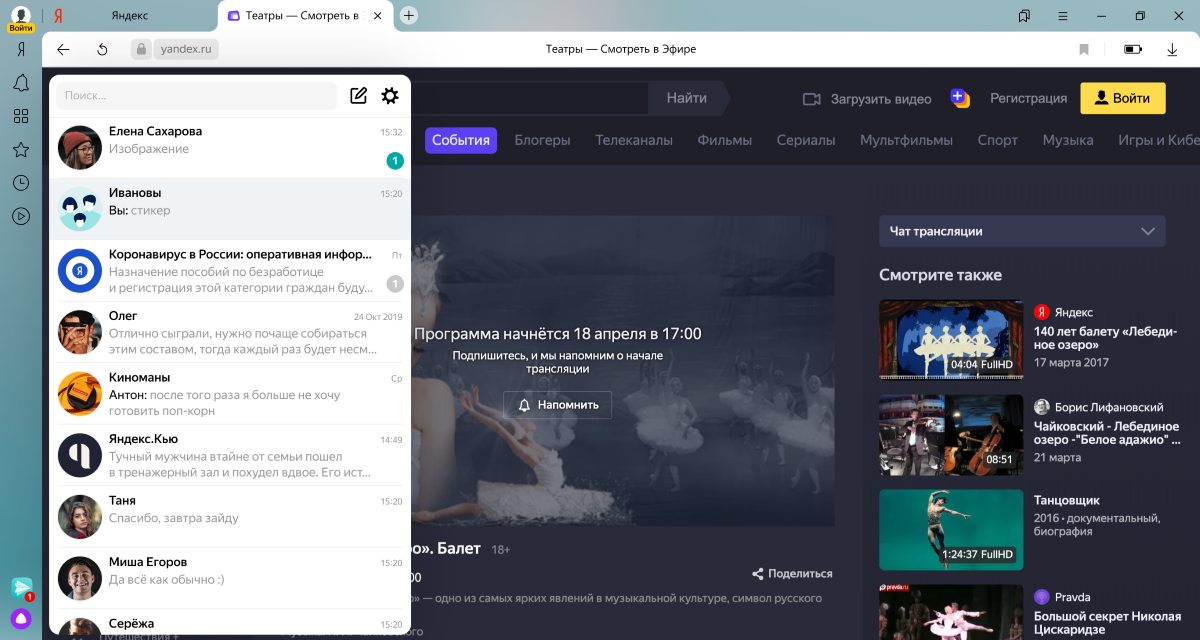
Task: Open chat with Серёжа
Action: (230, 622)
